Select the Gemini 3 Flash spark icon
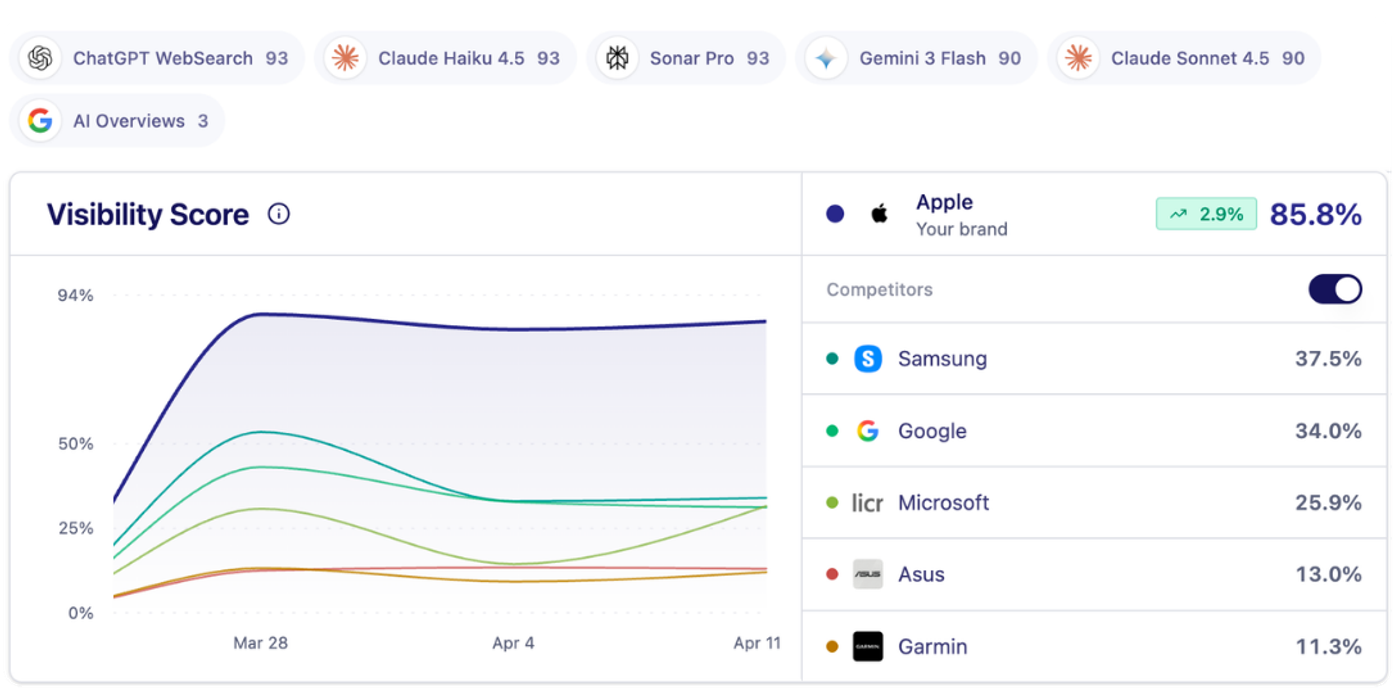The height and width of the screenshot is (697, 1400). [824, 57]
